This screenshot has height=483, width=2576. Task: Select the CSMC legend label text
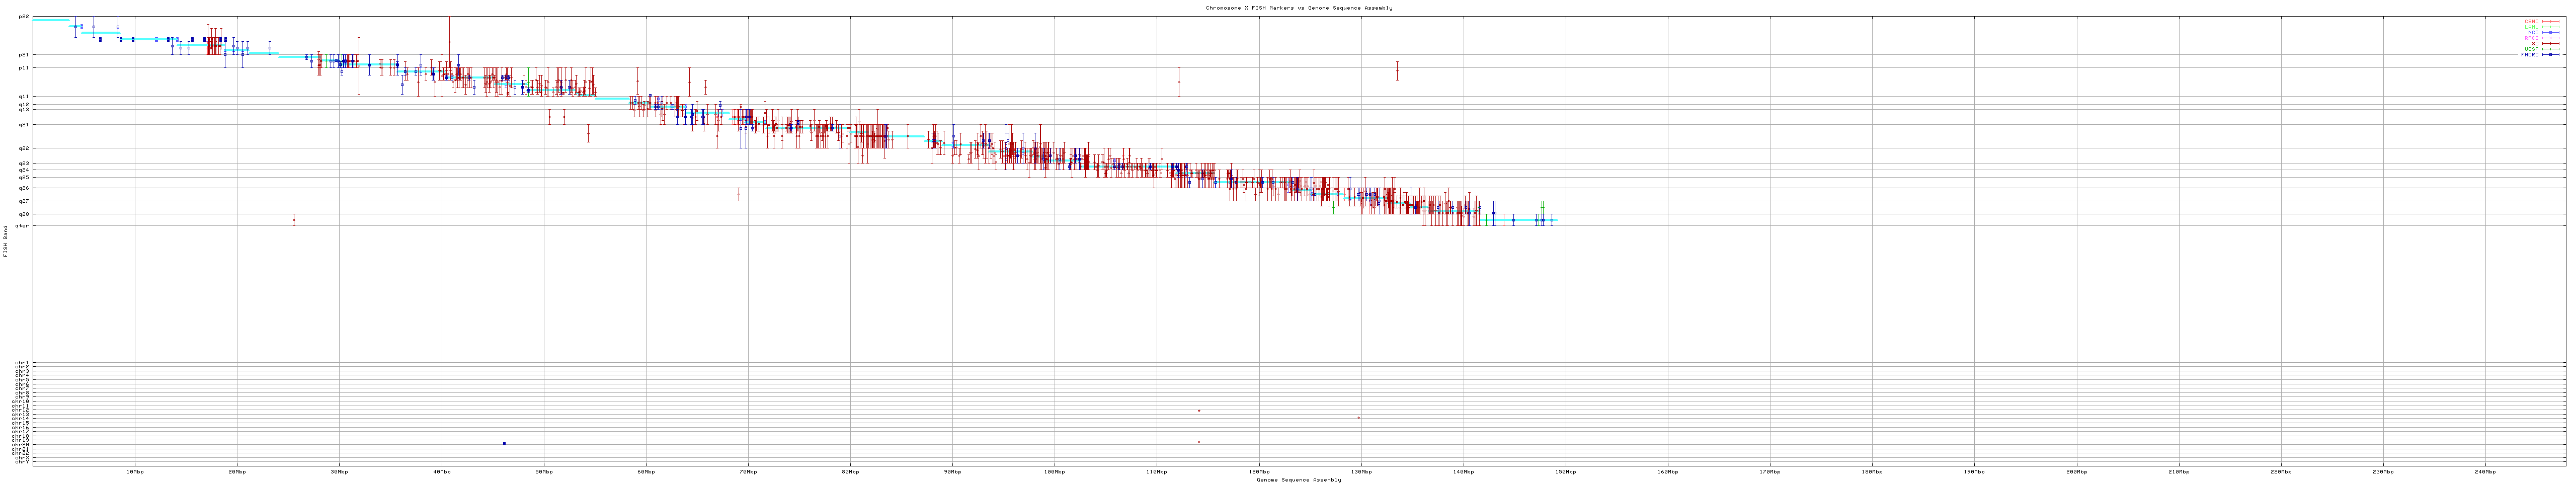click(2531, 21)
